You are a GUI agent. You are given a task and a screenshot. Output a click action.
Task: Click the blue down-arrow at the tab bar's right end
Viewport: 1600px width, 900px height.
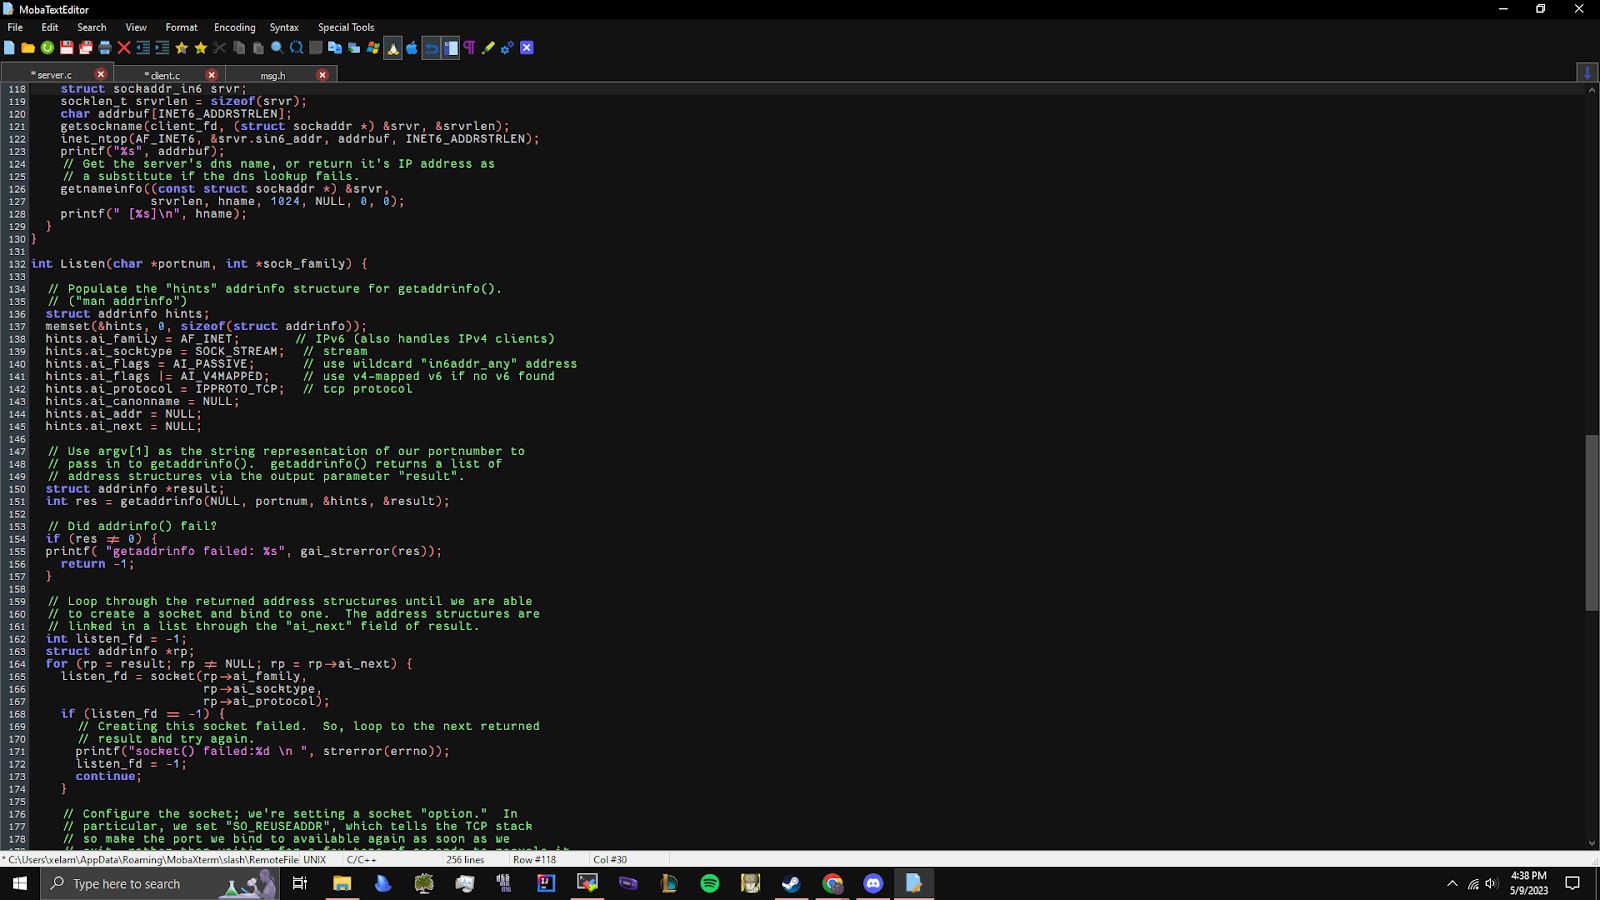[x=1587, y=72]
